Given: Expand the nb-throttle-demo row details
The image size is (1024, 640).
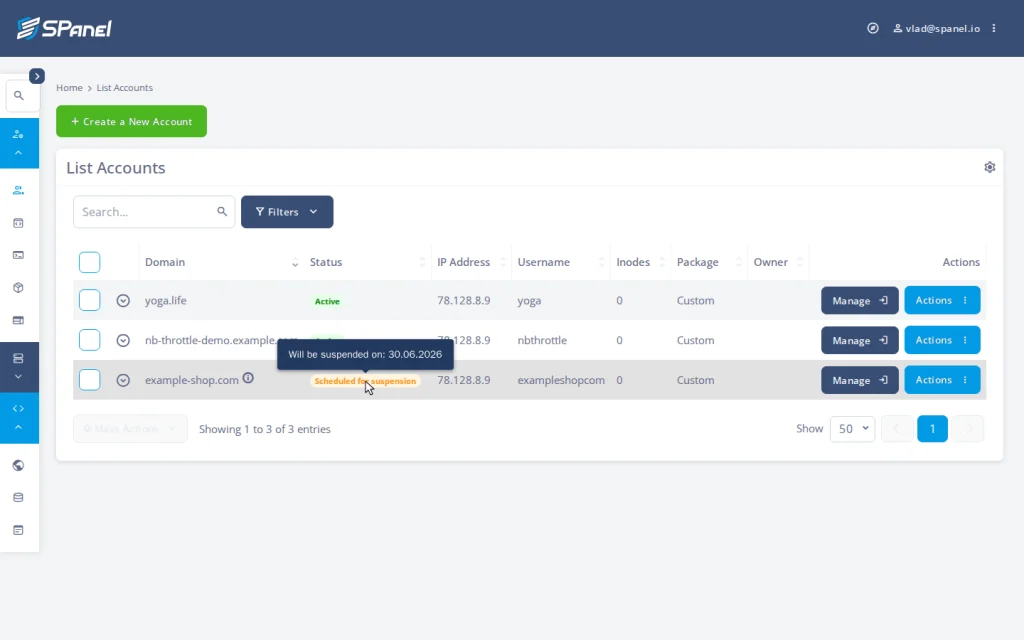Looking at the screenshot, I should pyautogui.click(x=123, y=340).
